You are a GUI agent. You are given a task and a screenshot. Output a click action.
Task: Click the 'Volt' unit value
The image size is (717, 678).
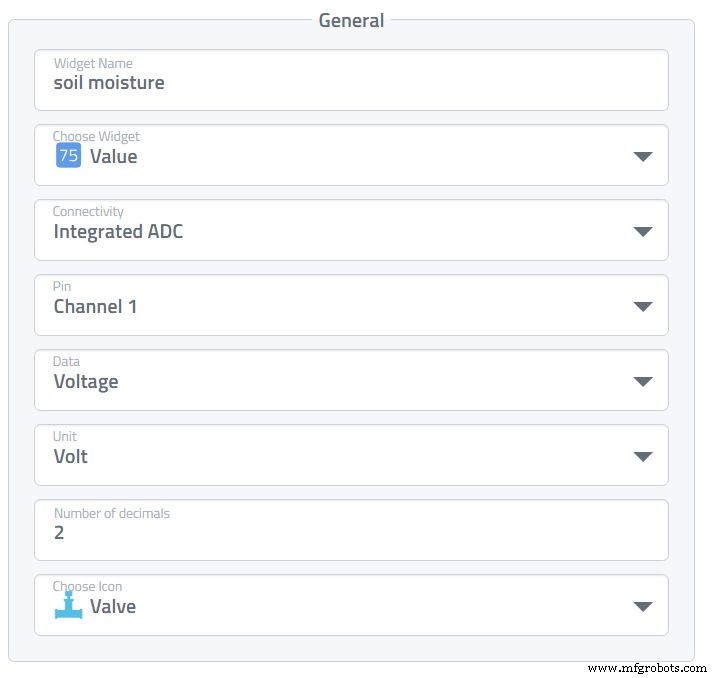tap(71, 457)
